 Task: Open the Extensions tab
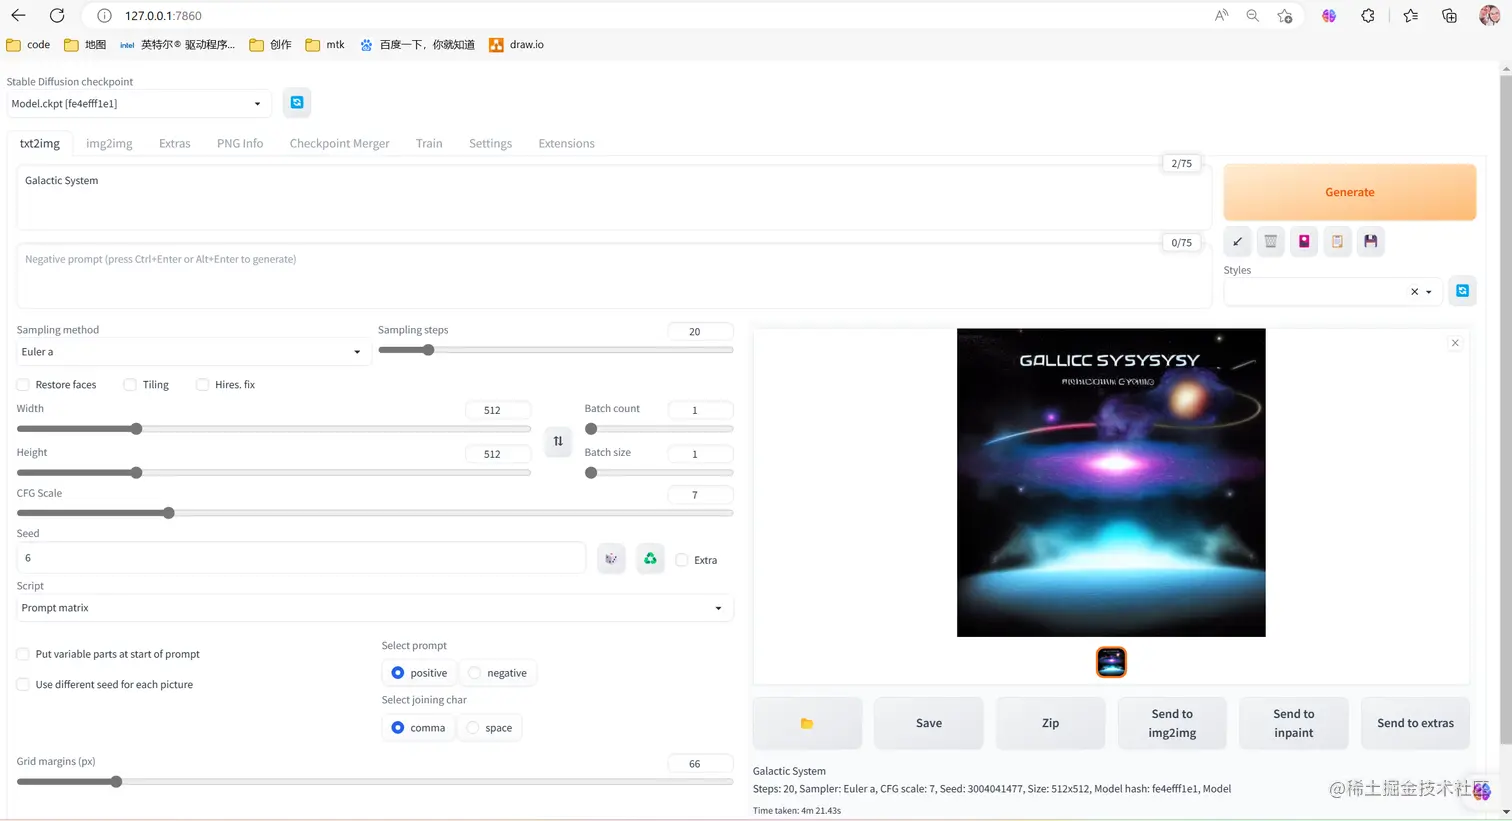pyautogui.click(x=566, y=143)
